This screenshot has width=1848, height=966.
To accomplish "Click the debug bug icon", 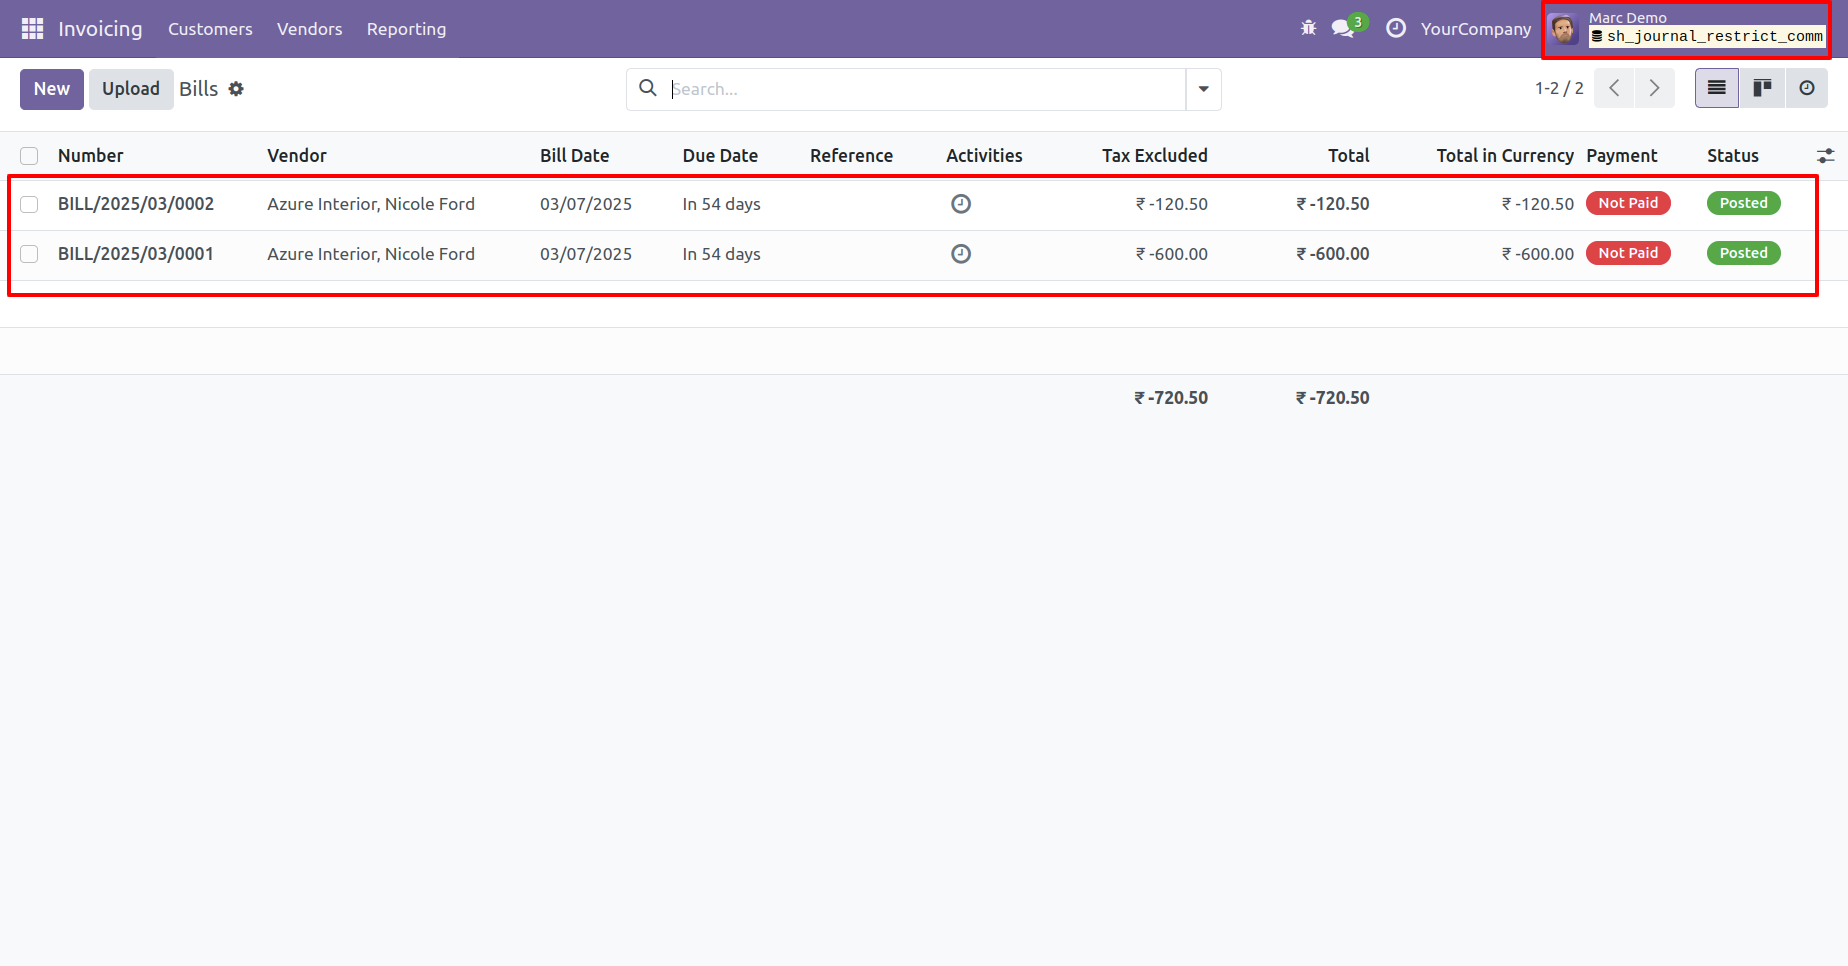I will (1308, 28).
